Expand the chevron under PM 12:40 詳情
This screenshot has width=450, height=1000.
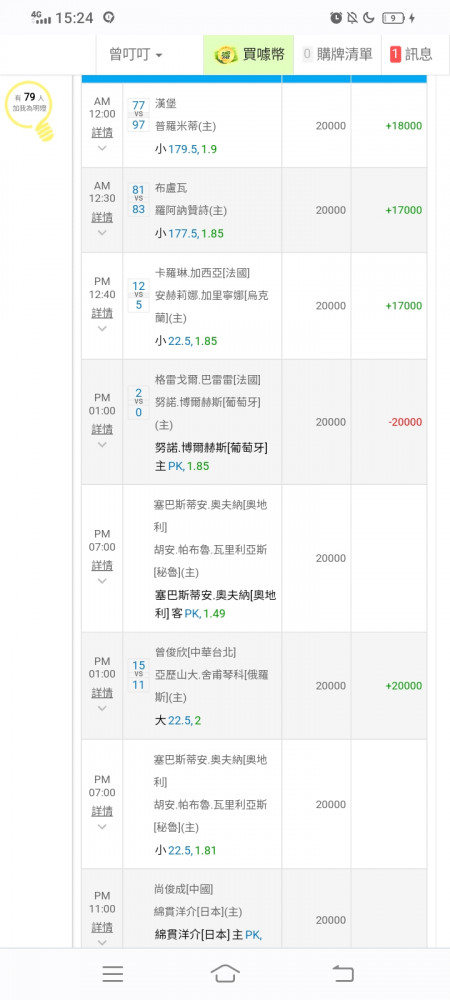coord(102,328)
